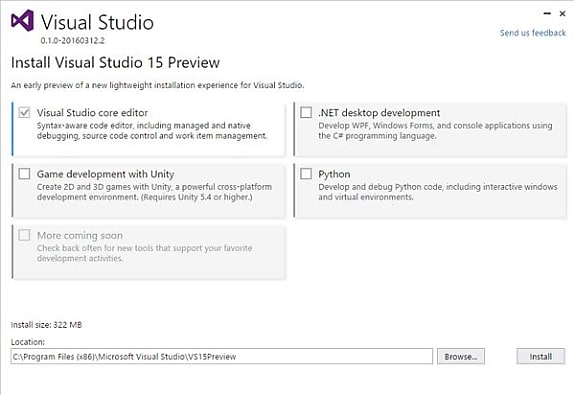Select the .NET desktop development tile description
Image resolution: width=574 pixels, height=395 pixels.
pyautogui.click(x=435, y=131)
